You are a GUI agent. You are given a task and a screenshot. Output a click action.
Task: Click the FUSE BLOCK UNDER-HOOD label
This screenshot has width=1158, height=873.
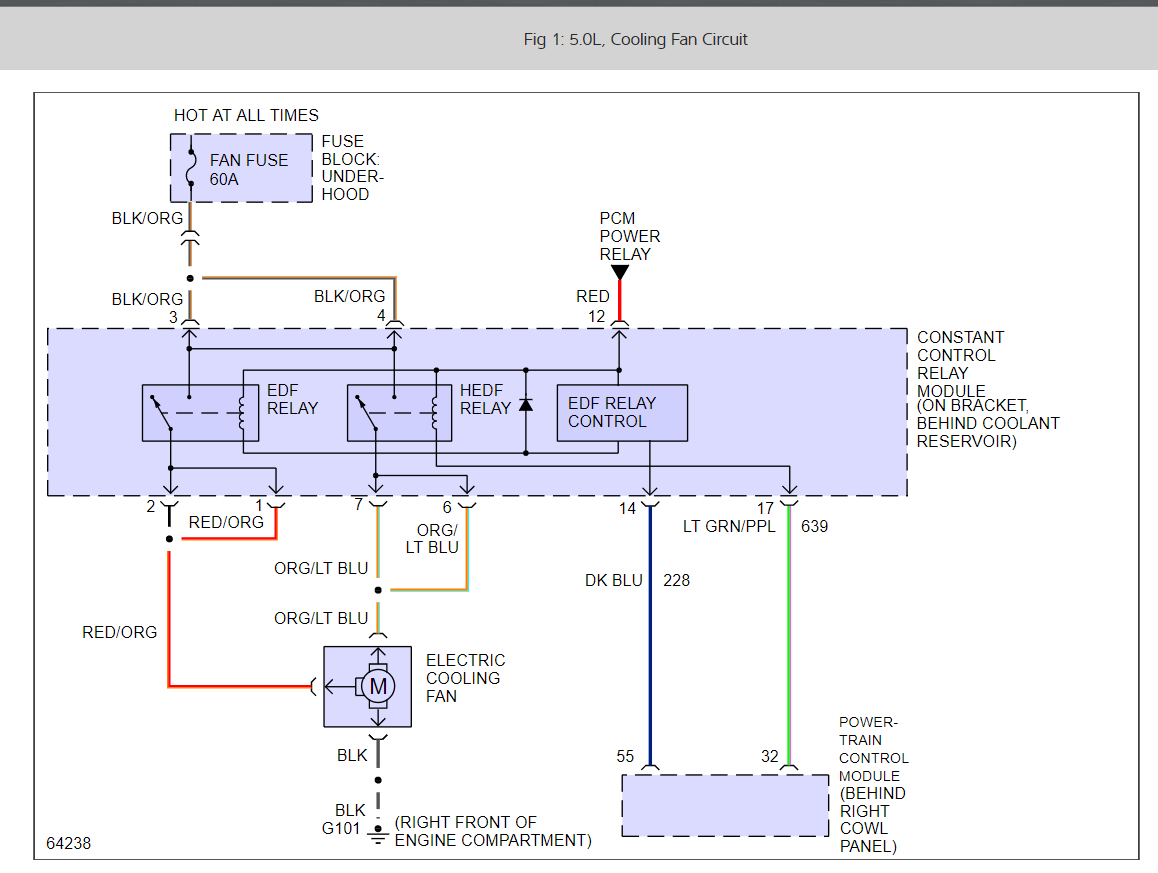coord(352,168)
